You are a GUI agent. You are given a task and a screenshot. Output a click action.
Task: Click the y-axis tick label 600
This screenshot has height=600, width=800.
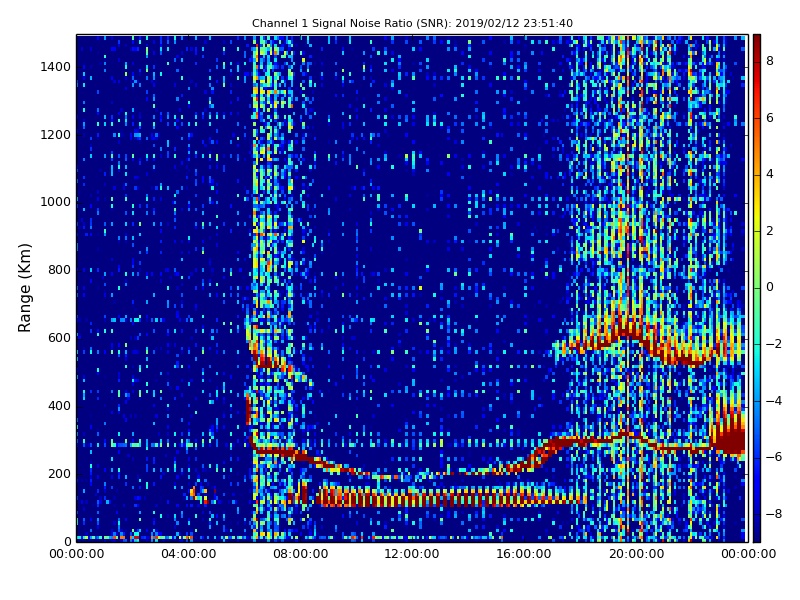pyautogui.click(x=59, y=338)
